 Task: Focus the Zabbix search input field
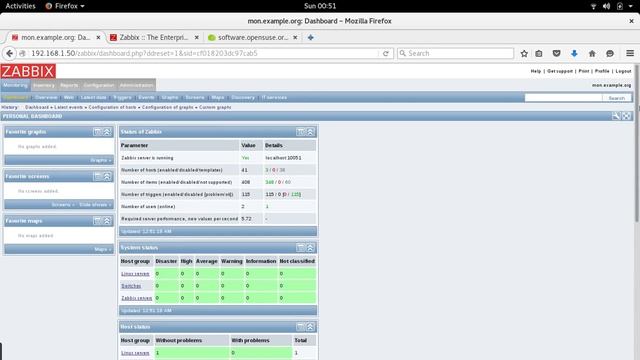click(563, 98)
